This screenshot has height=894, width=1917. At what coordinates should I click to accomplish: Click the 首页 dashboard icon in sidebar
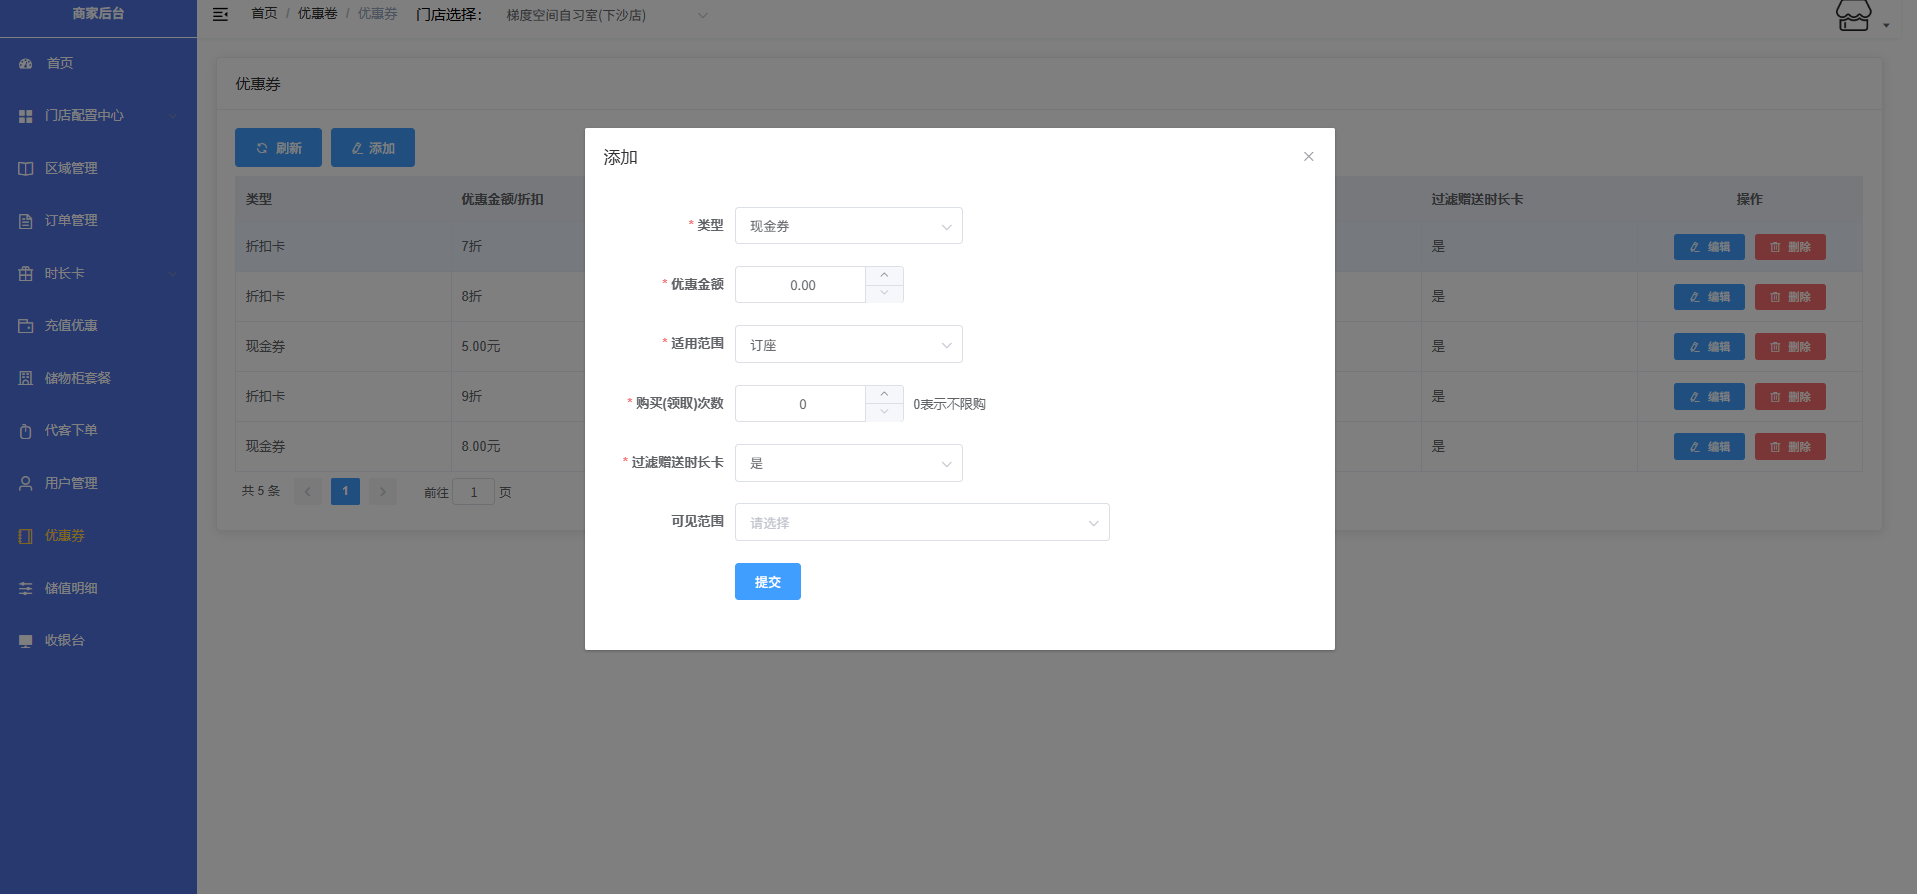pyautogui.click(x=26, y=64)
